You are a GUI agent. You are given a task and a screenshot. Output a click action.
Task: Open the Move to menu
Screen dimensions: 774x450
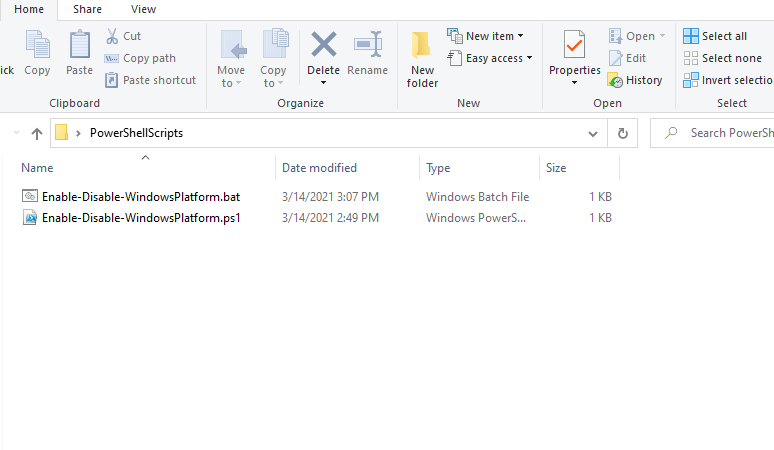231,58
